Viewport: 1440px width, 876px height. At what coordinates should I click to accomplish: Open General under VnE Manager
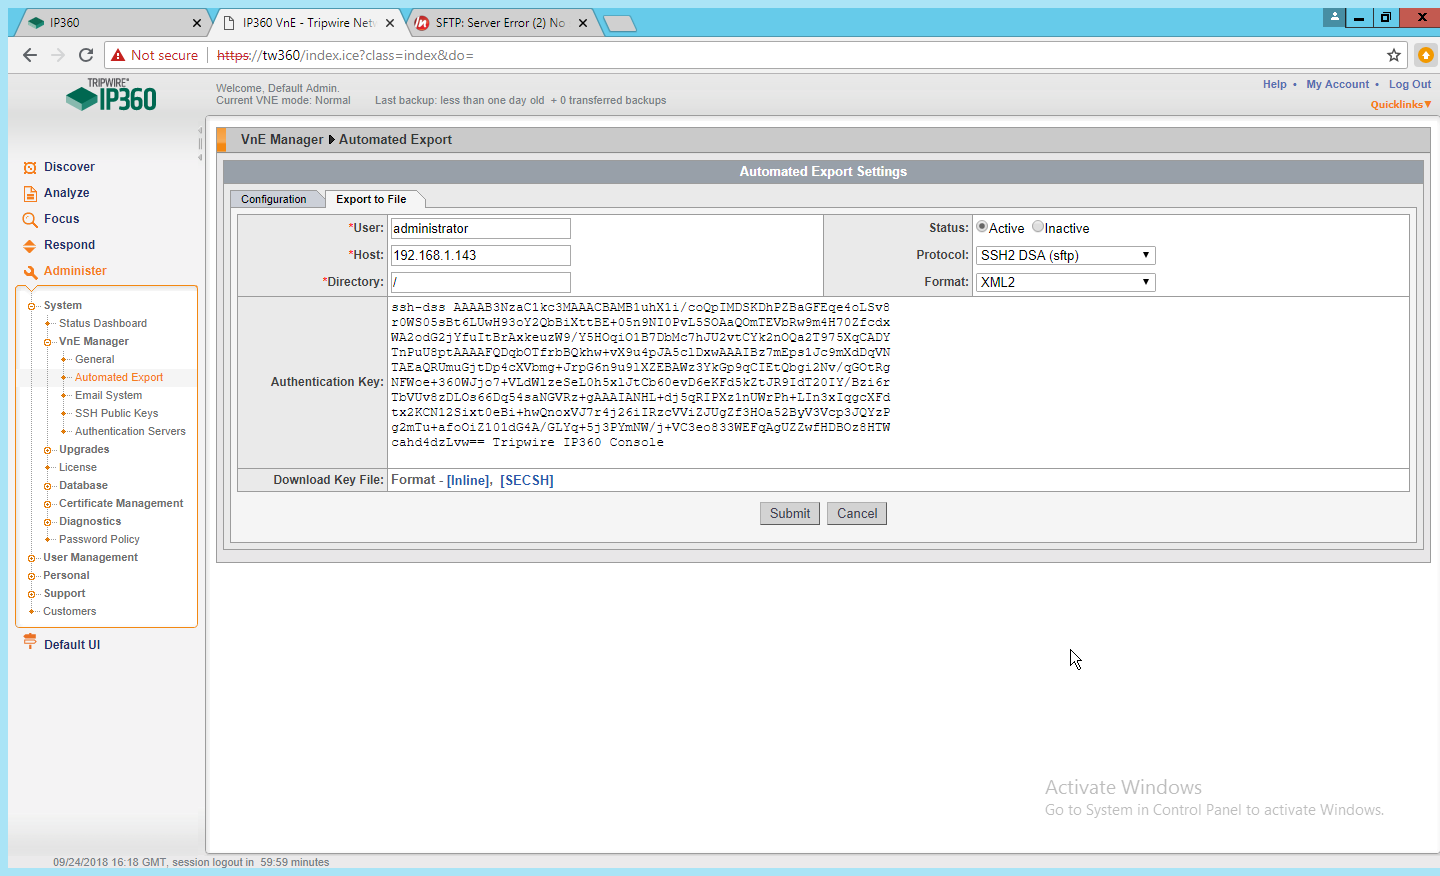tap(95, 360)
